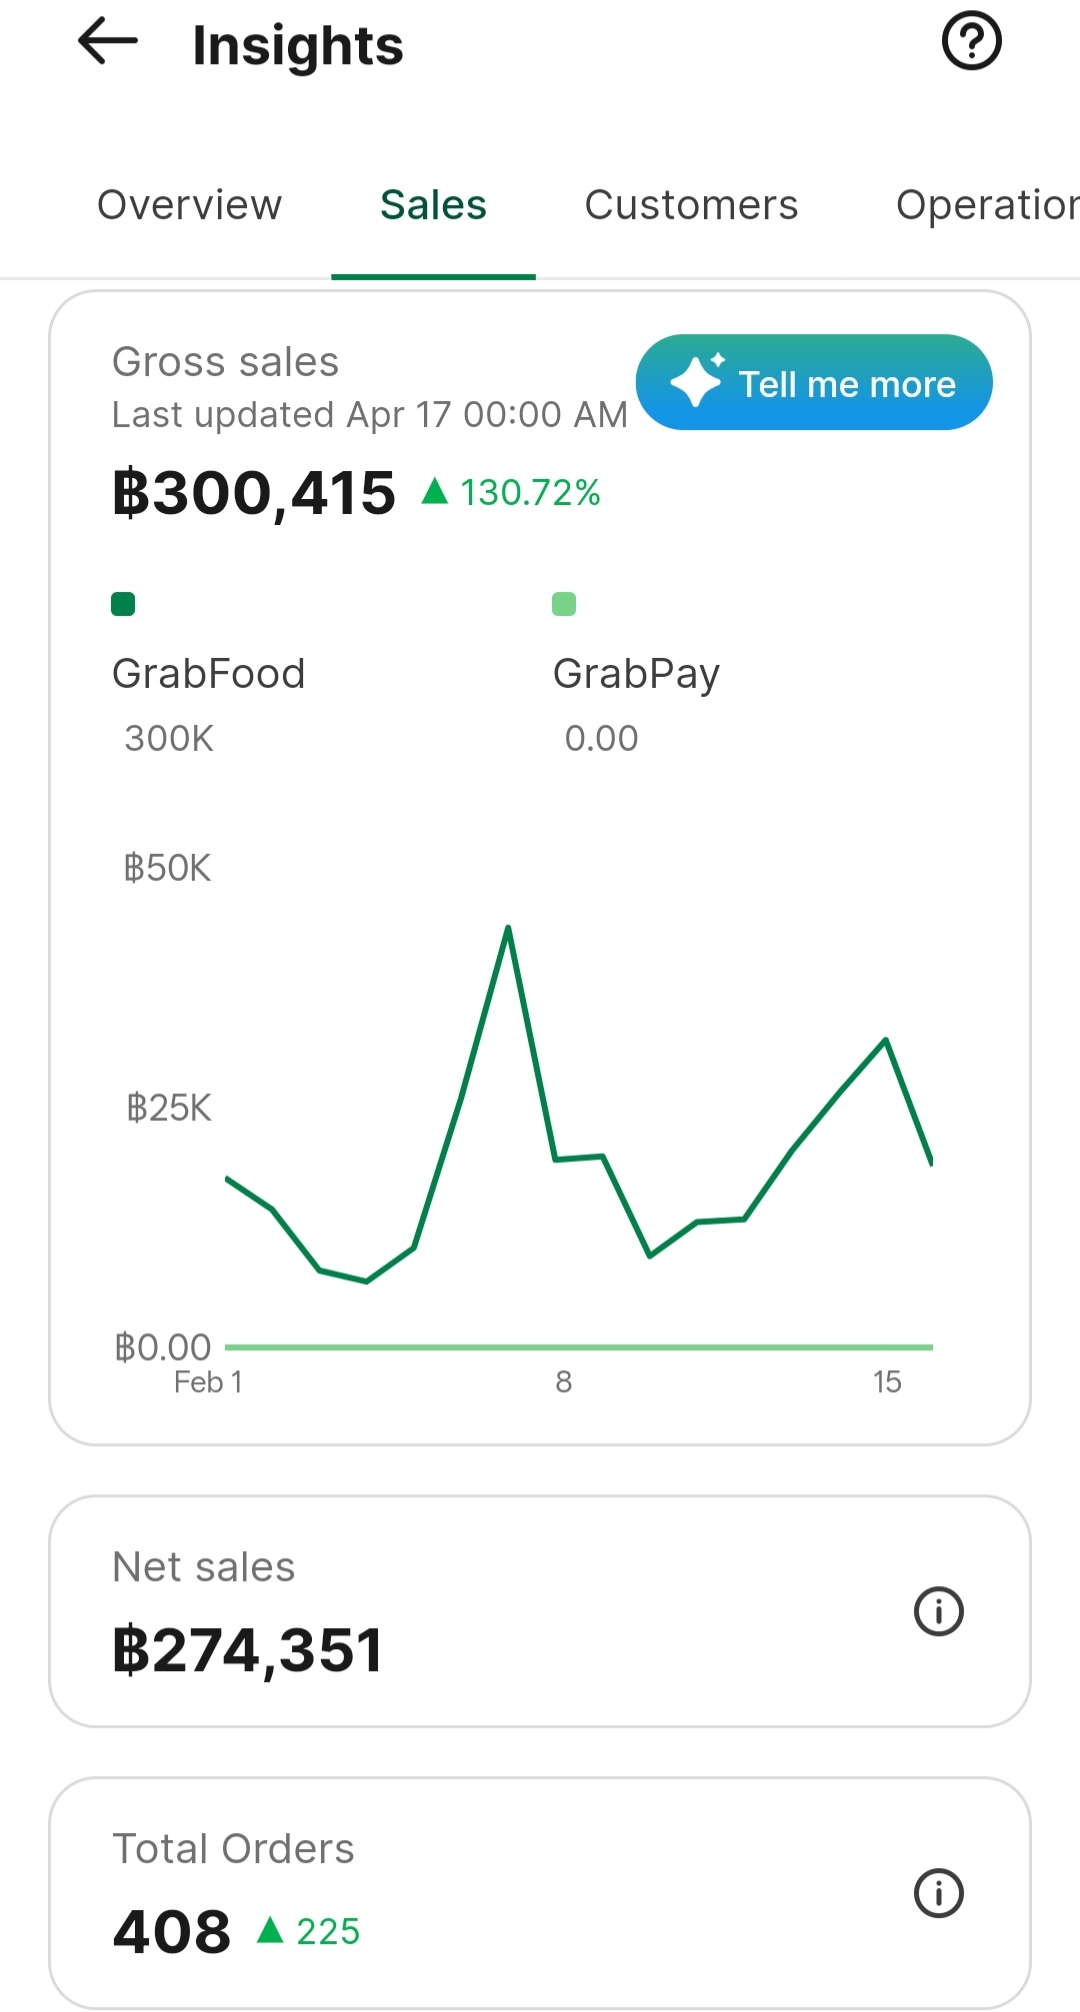Tap the dark green GrabFood legend swatch
The width and height of the screenshot is (1080, 2012).
point(123,604)
